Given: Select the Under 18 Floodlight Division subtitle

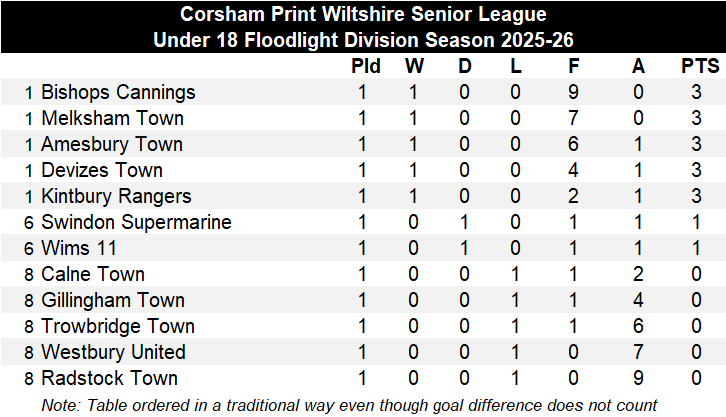Looking at the screenshot, I should click(x=363, y=41).
